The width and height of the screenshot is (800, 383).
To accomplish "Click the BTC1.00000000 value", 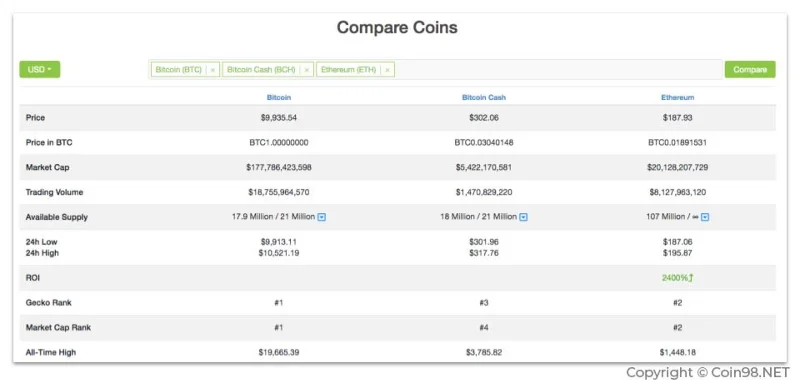I will [x=279, y=143].
